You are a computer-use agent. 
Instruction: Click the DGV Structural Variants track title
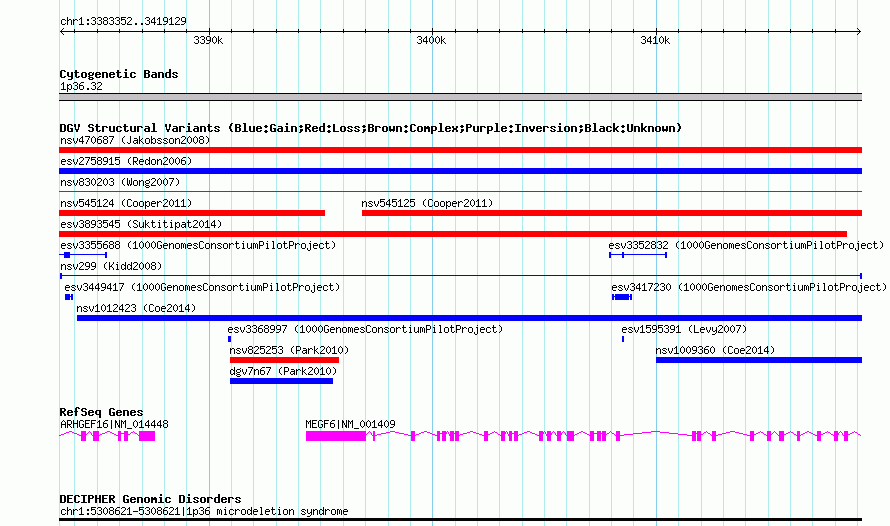coord(371,128)
